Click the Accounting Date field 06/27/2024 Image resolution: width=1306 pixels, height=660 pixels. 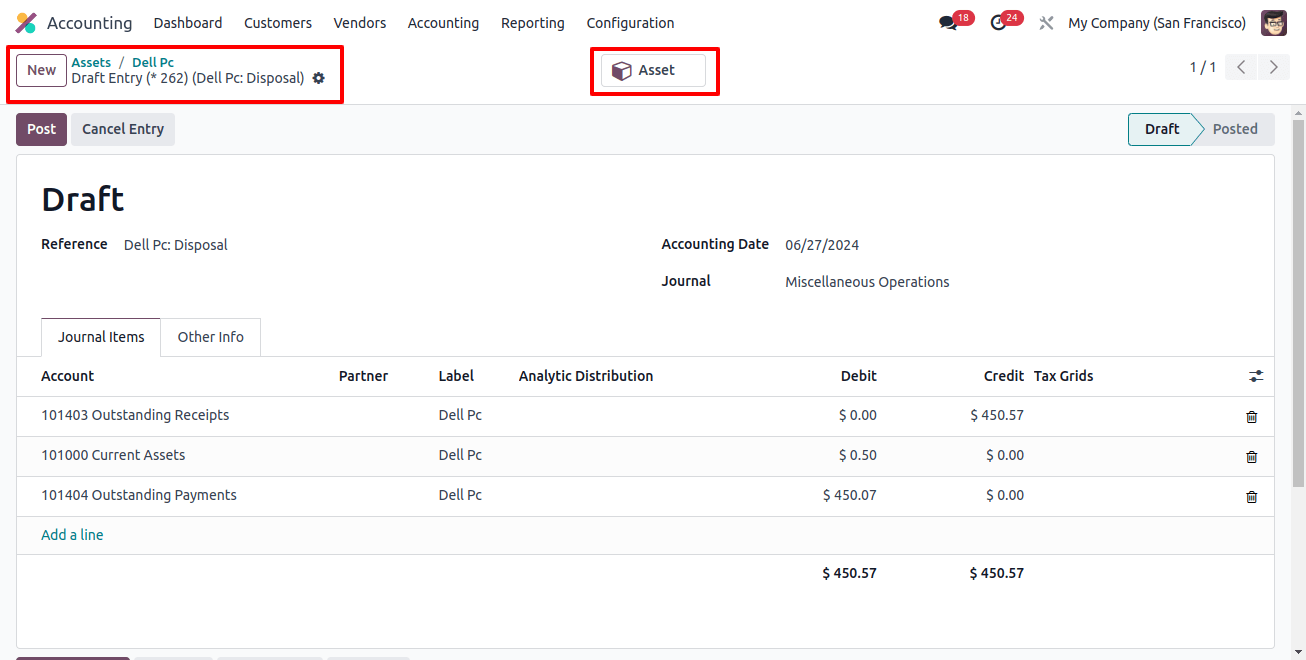point(822,245)
